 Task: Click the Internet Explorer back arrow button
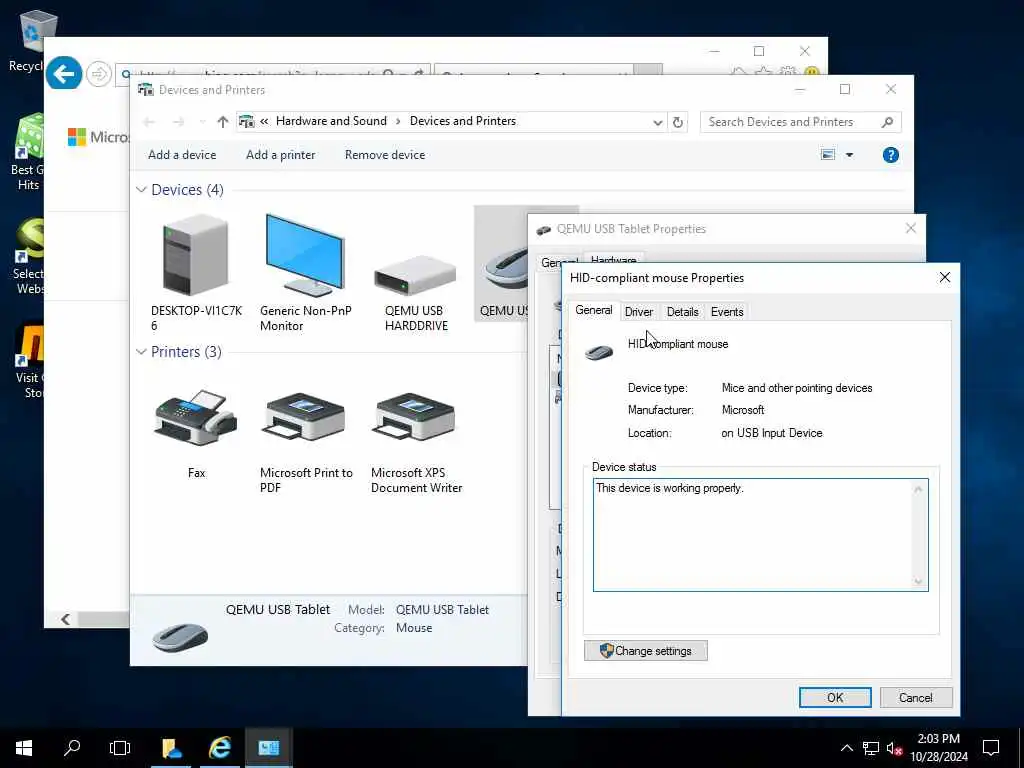[x=64, y=74]
